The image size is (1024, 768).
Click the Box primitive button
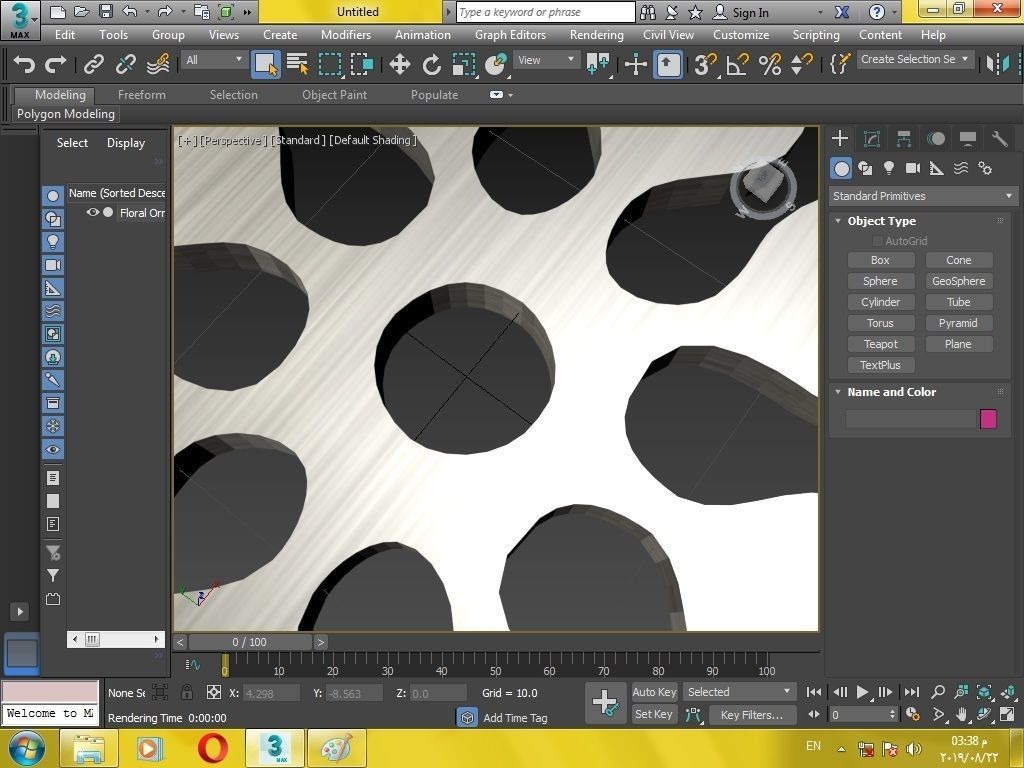[x=880, y=260]
